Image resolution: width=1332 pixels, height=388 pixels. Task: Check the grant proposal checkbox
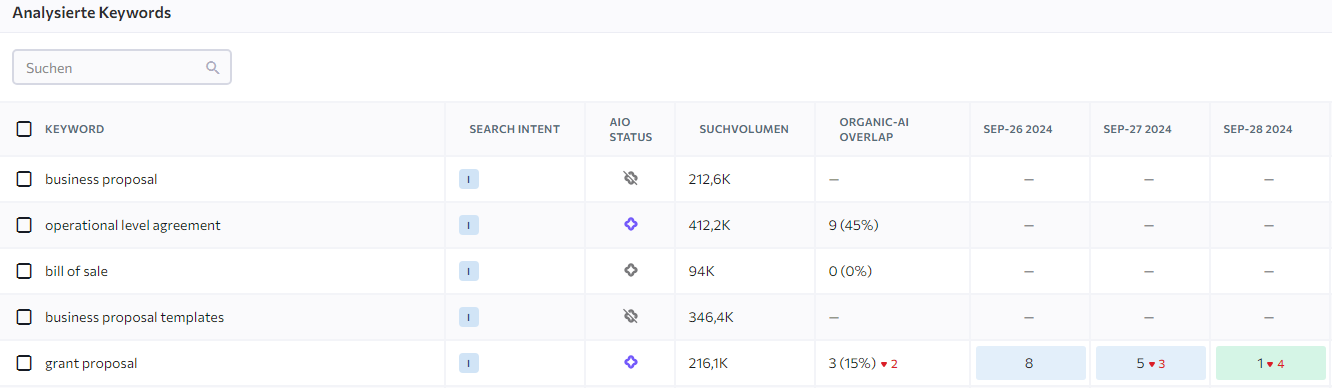(24, 363)
